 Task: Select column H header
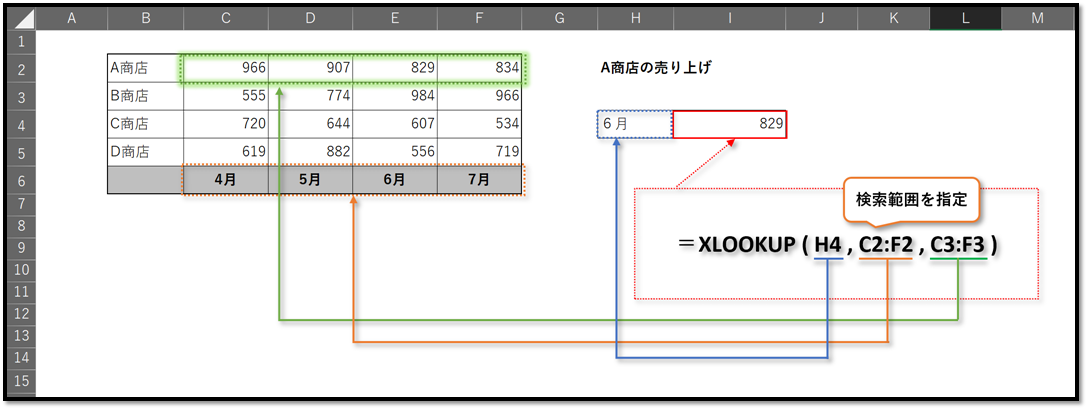[x=635, y=19]
